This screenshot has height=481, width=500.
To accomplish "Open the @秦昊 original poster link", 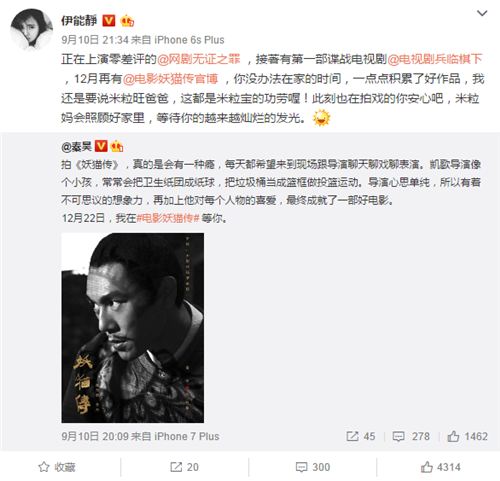I will (x=76, y=146).
